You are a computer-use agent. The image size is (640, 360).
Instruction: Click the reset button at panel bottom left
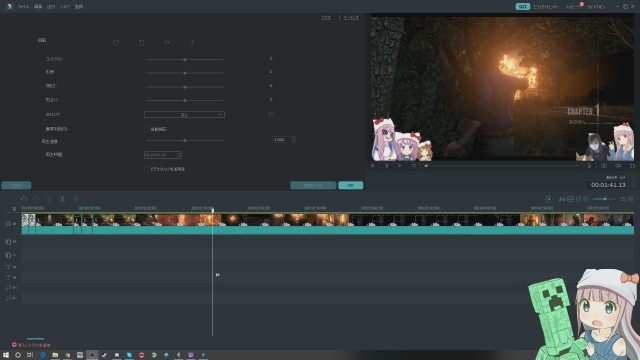point(16,185)
